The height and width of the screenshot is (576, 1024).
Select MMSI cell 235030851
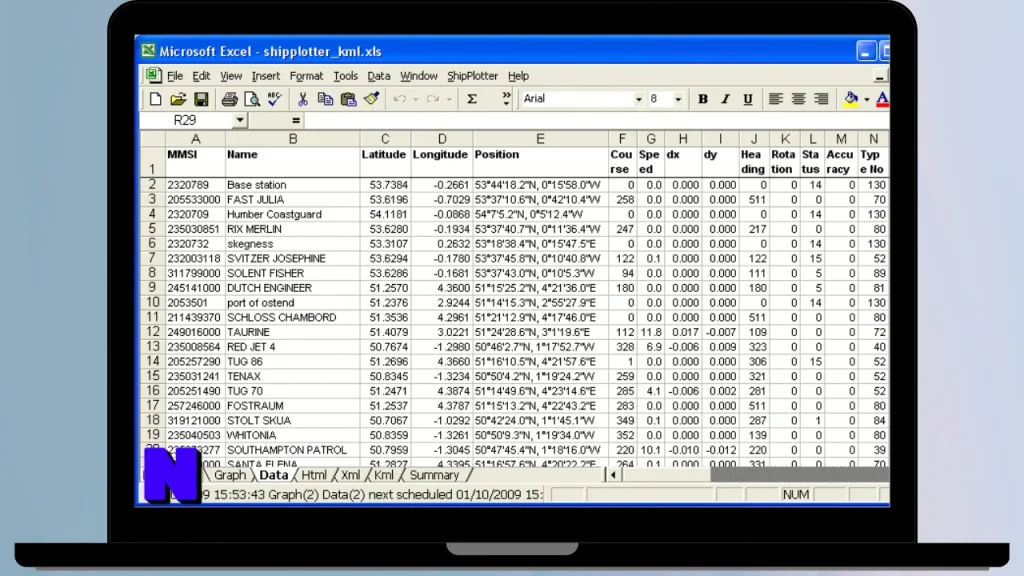point(195,229)
